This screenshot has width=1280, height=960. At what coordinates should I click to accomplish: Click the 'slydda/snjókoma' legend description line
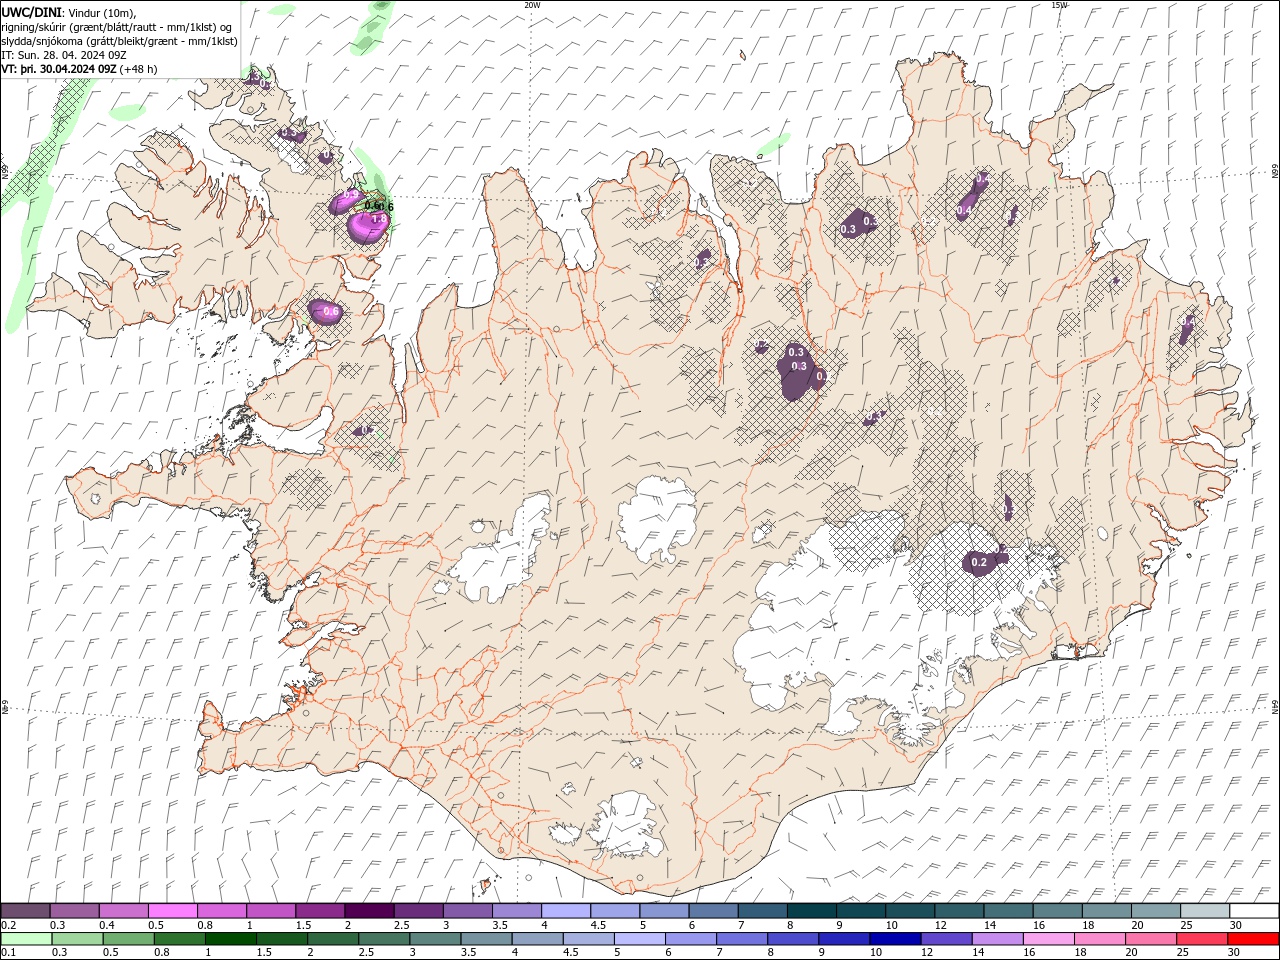[x=120, y=41]
